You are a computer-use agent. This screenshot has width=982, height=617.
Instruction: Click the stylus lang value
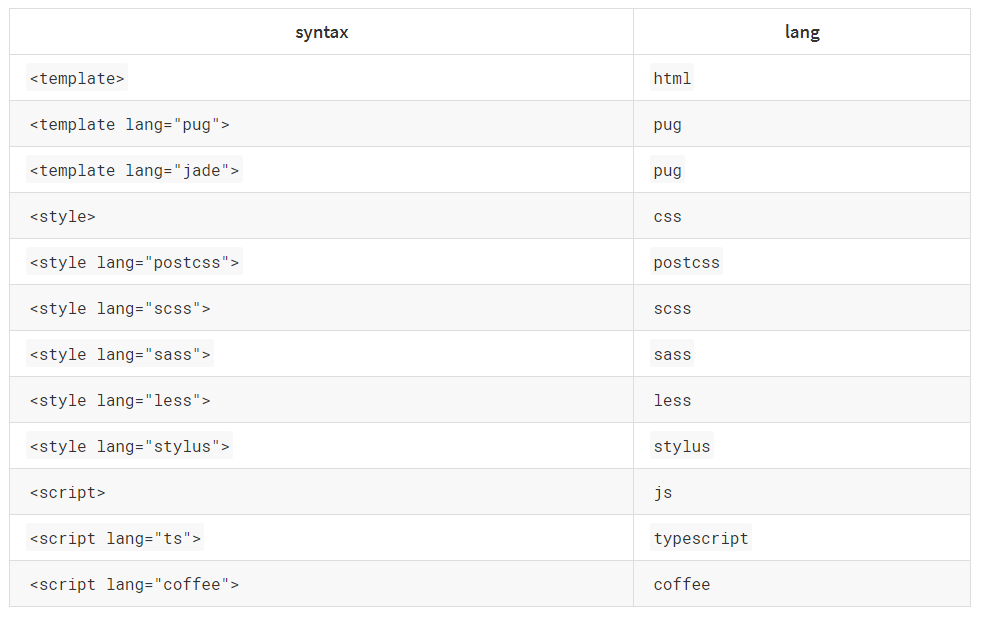[682, 446]
